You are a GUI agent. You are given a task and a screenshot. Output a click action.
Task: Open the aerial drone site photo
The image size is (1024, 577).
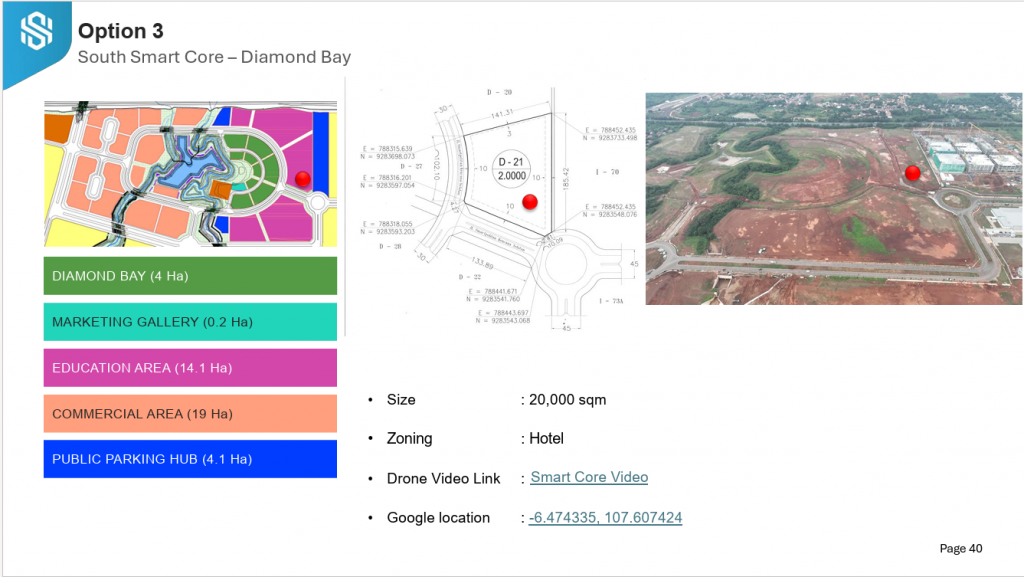pyautogui.click(x=834, y=198)
